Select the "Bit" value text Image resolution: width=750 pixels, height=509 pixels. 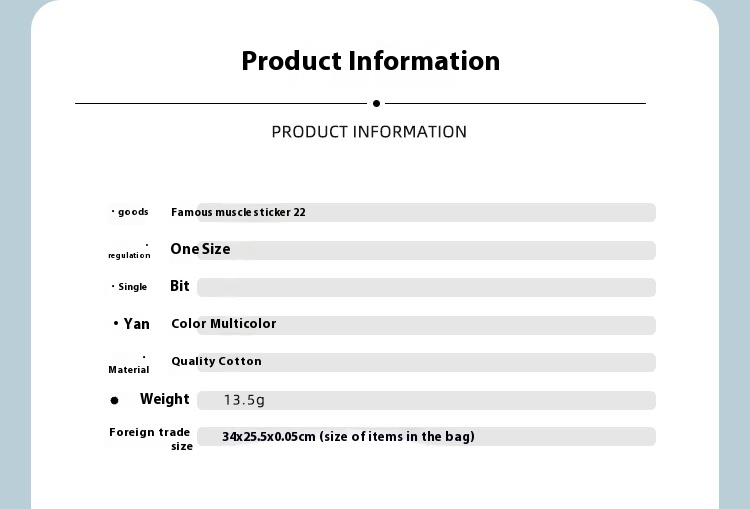[180, 286]
